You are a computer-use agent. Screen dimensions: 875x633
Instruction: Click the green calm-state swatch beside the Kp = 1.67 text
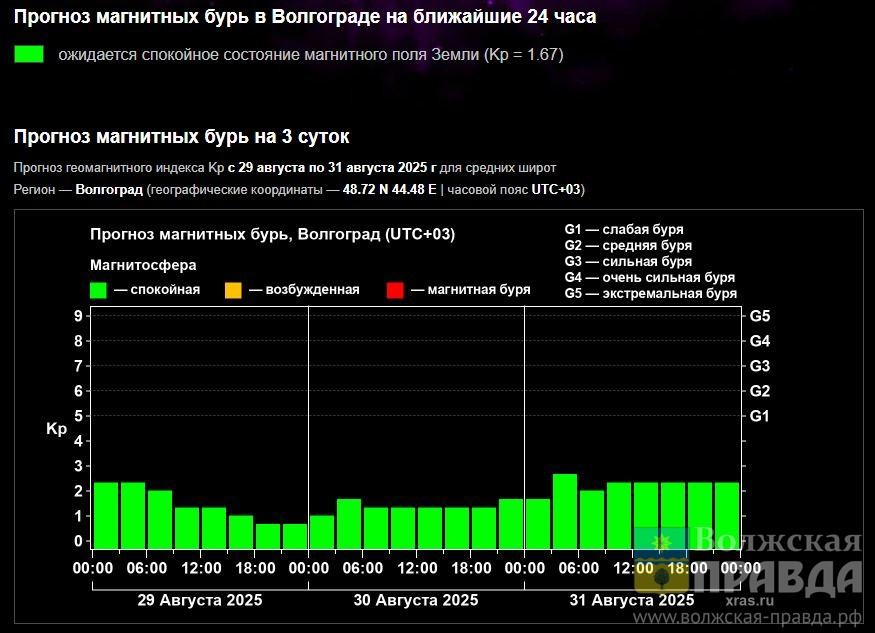click(x=29, y=54)
